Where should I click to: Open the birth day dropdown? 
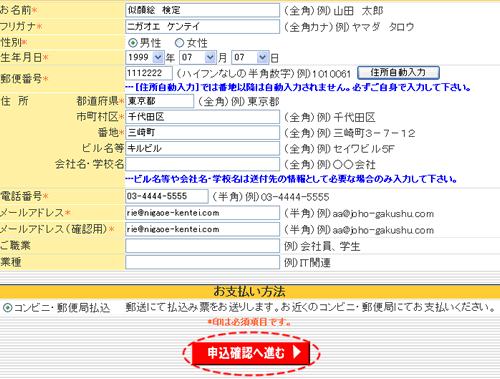pos(250,57)
